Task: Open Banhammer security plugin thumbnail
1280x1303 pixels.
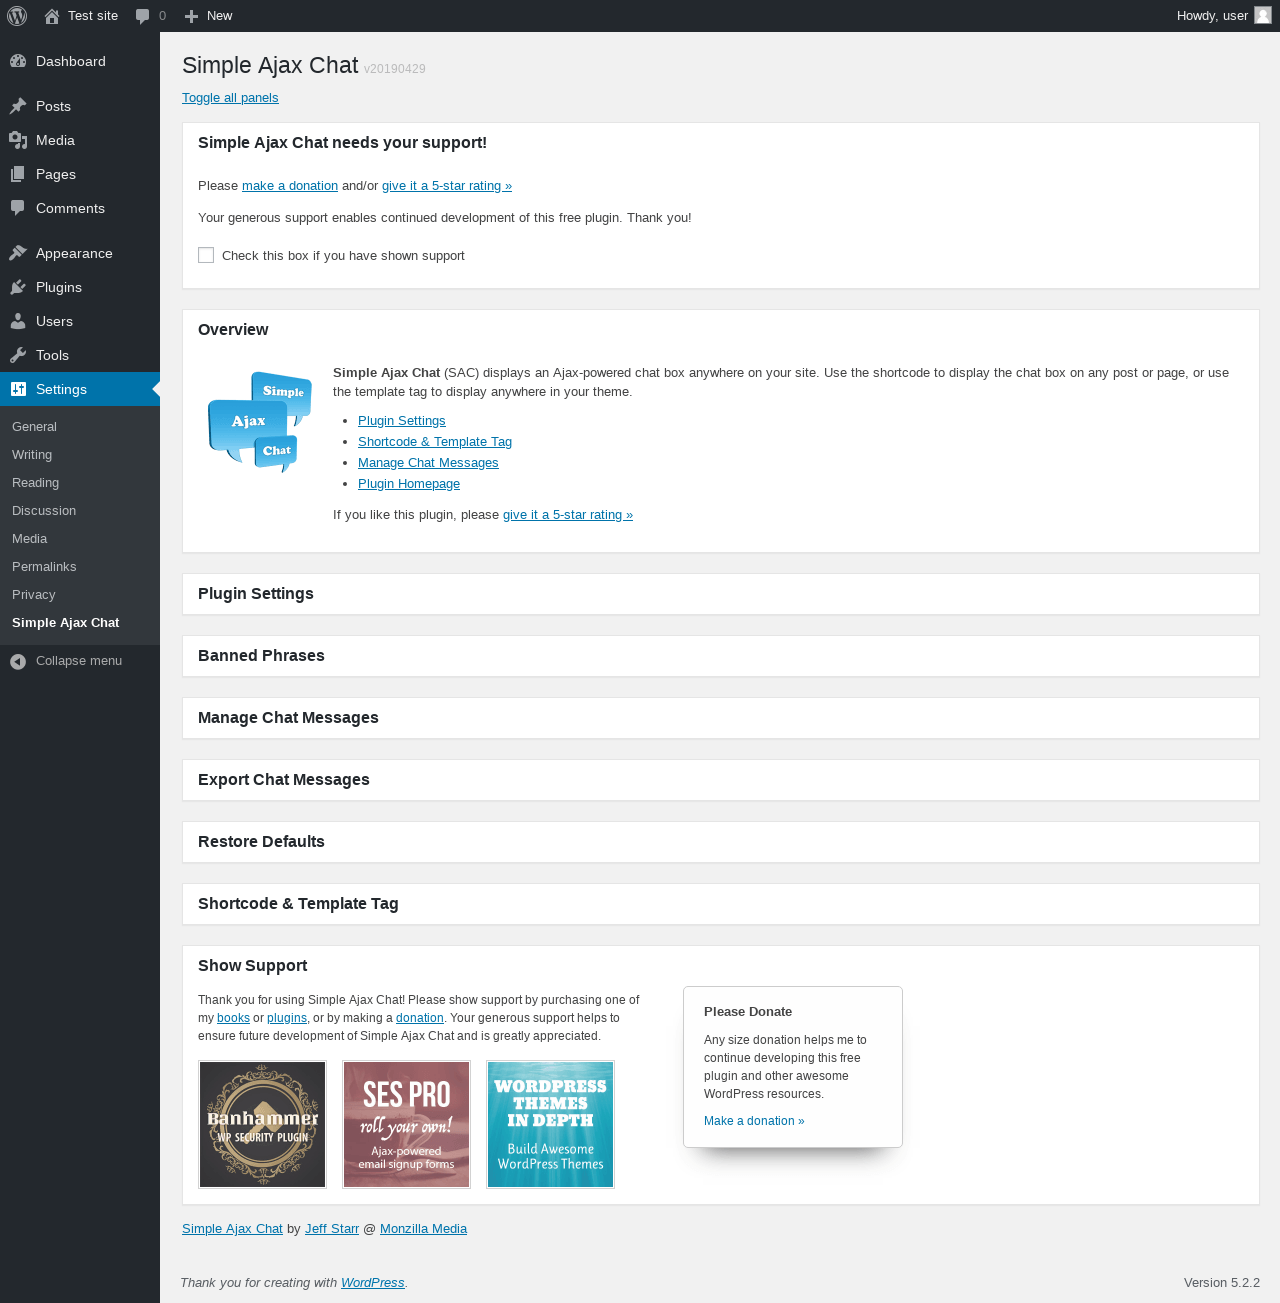Action: click(x=263, y=1125)
